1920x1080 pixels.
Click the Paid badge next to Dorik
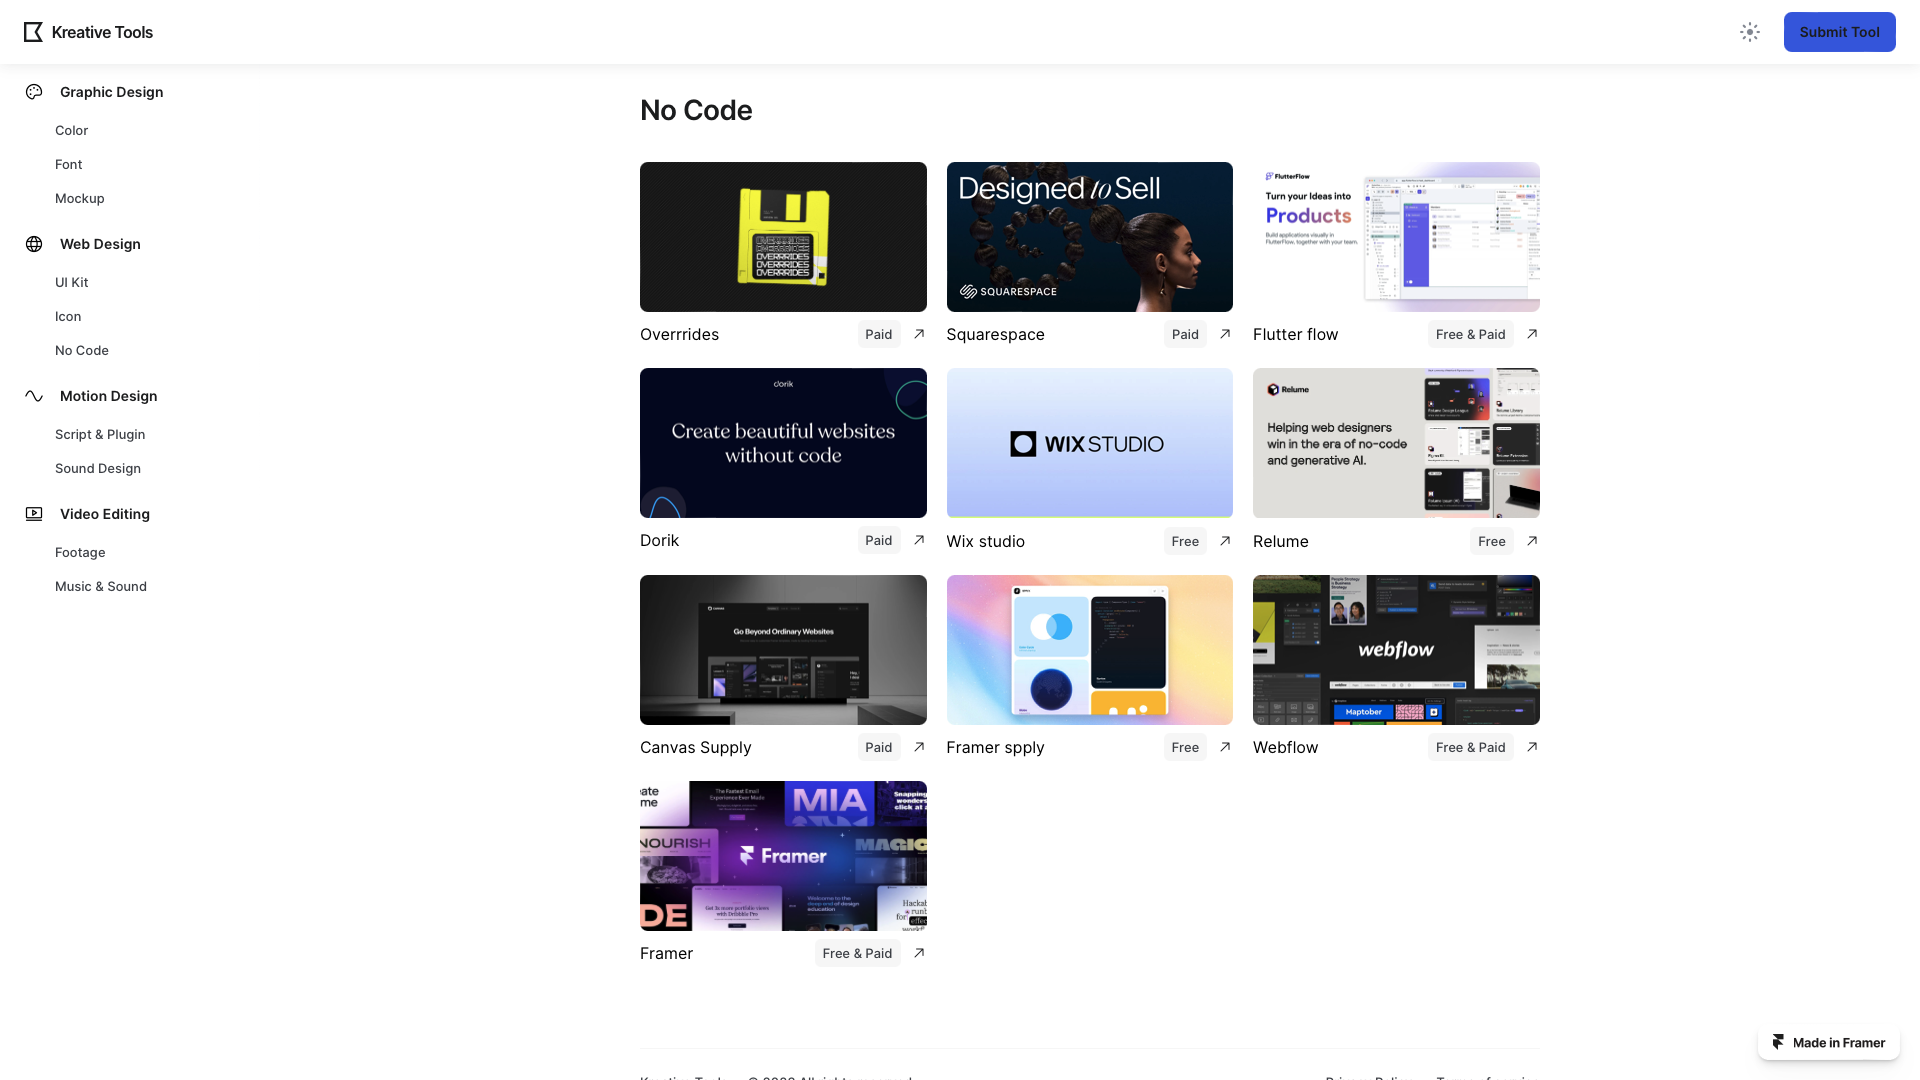click(879, 540)
